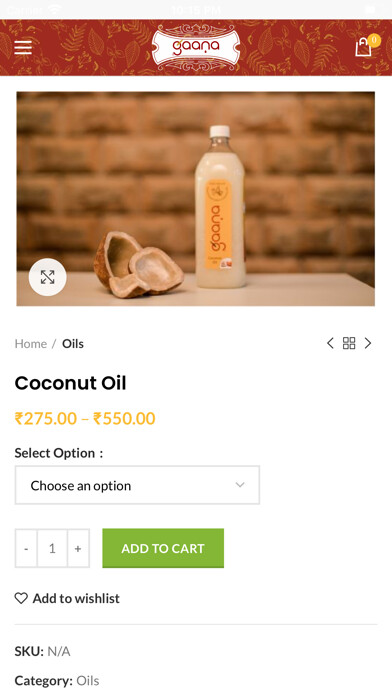Open the Choose an option dropdown

pos(137,485)
